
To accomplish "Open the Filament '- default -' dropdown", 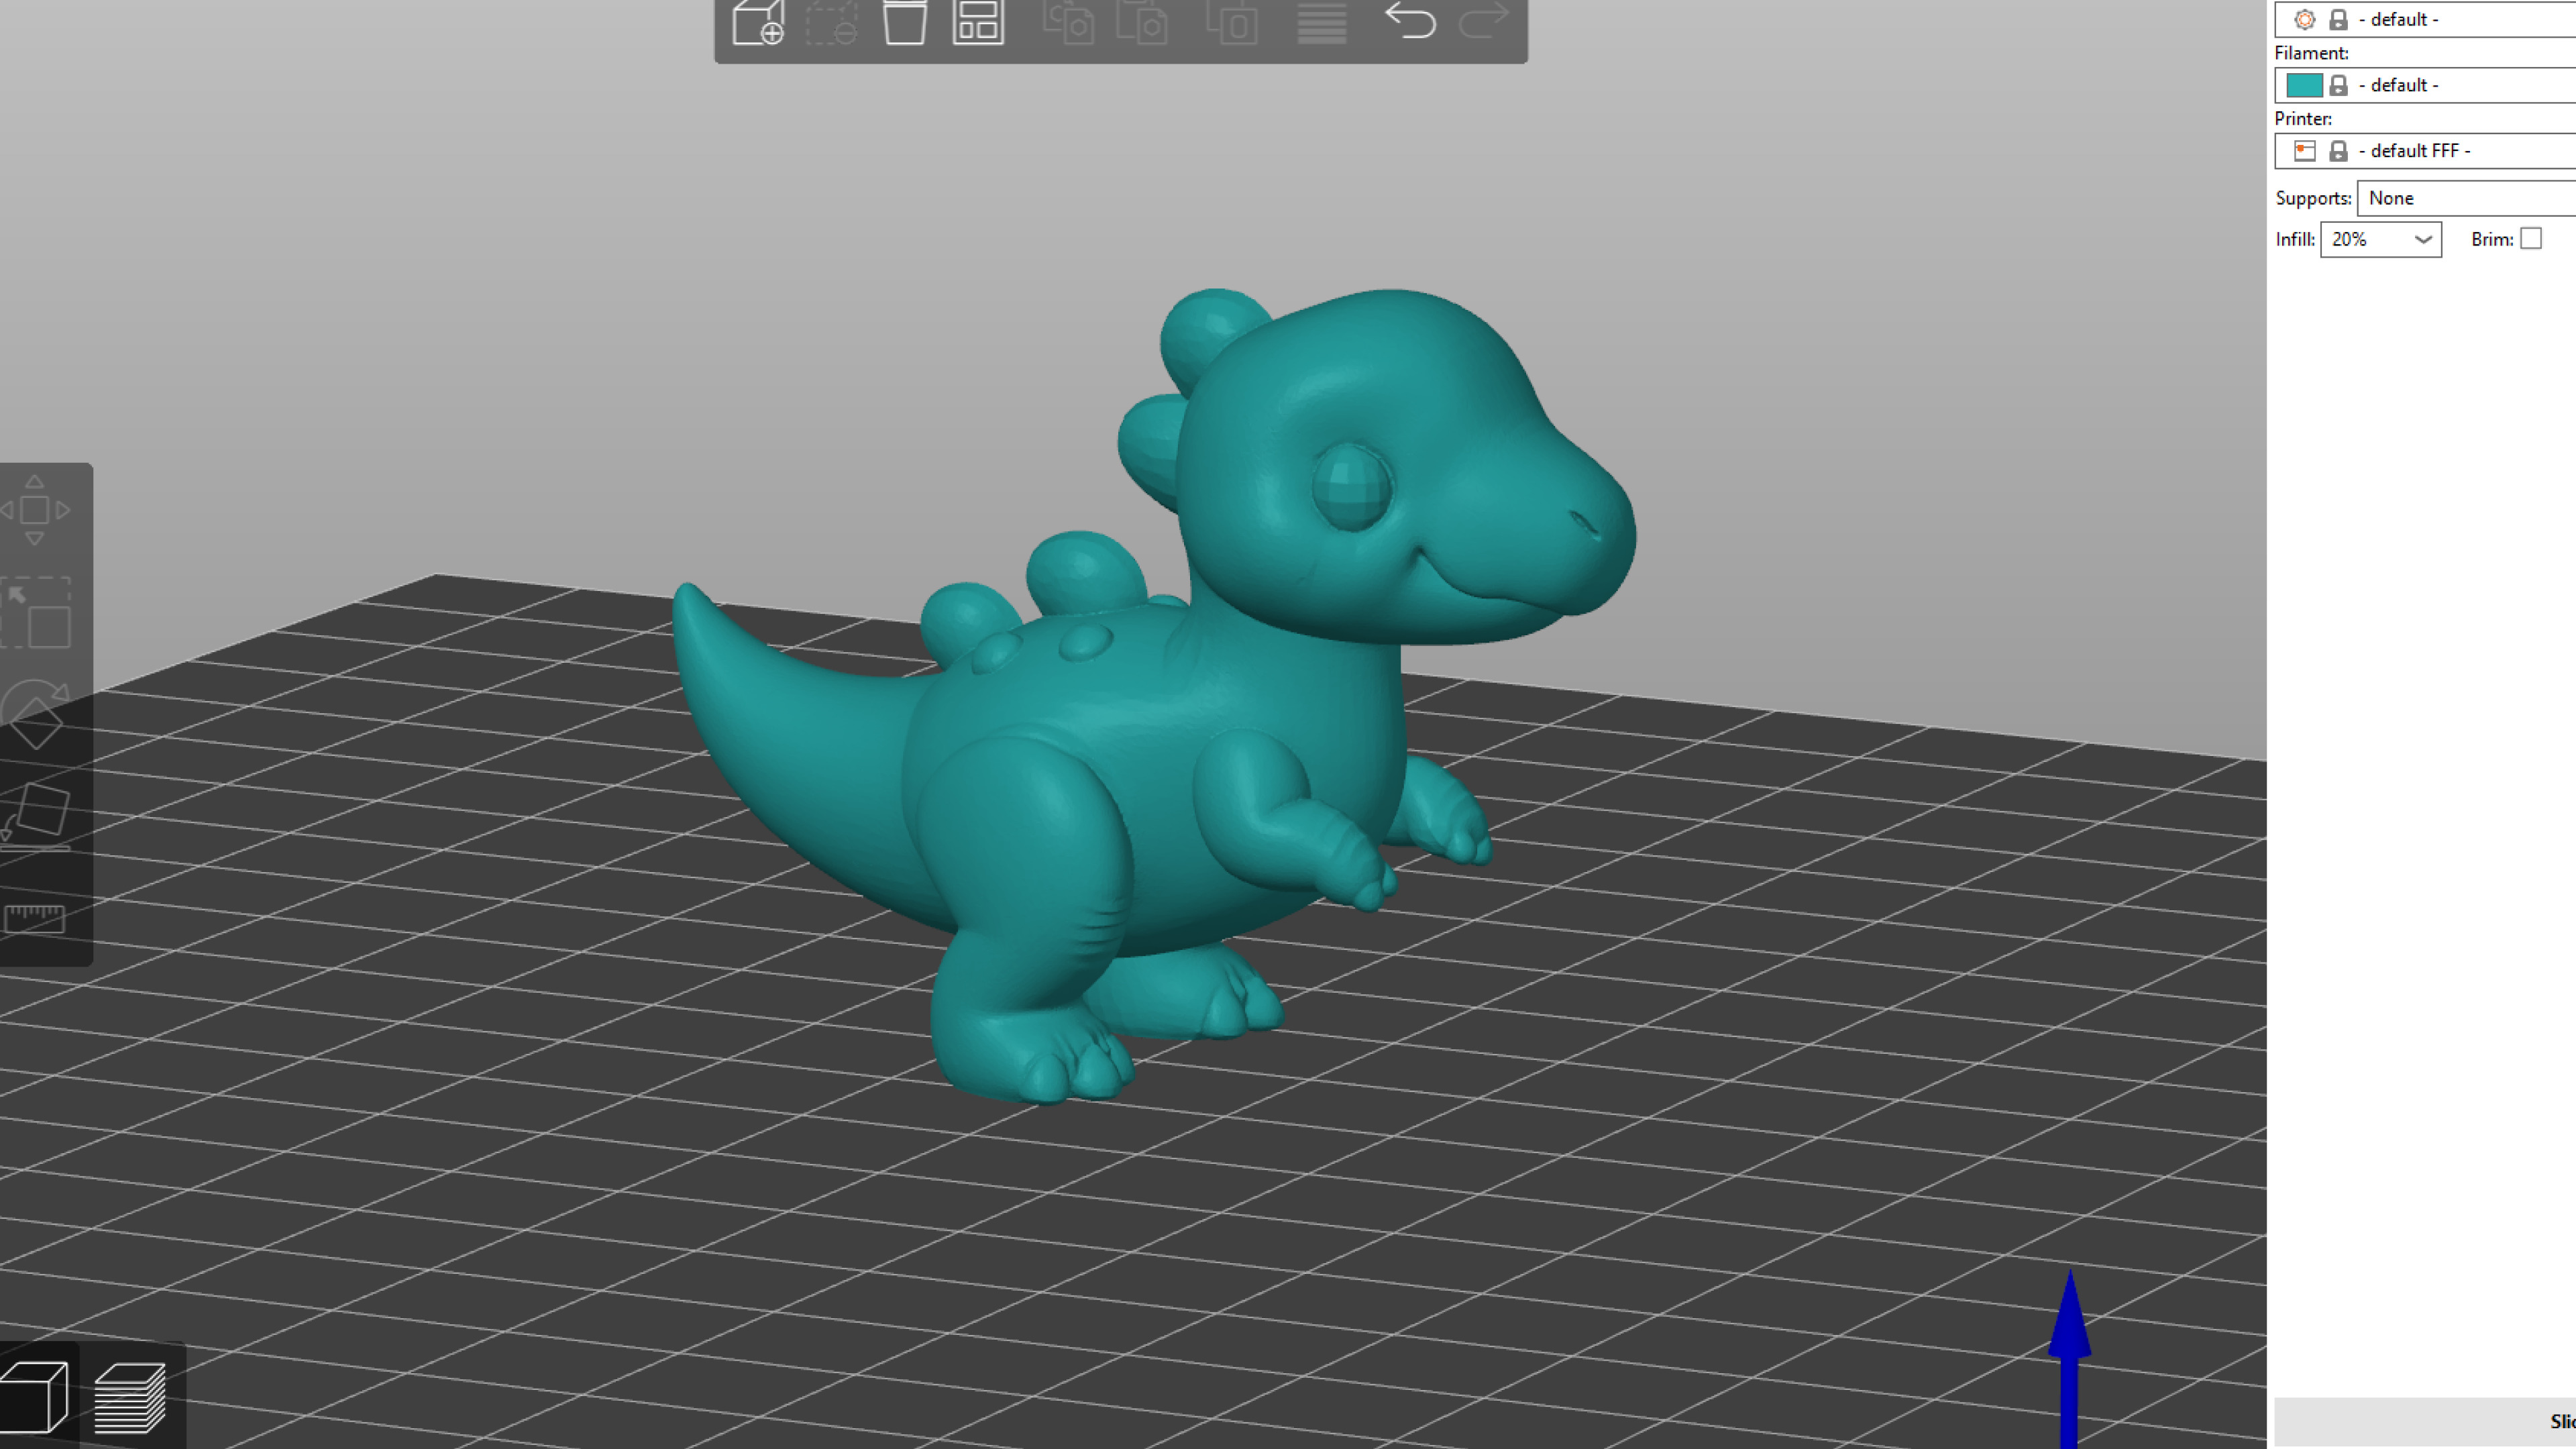I will pyautogui.click(x=2425, y=85).
